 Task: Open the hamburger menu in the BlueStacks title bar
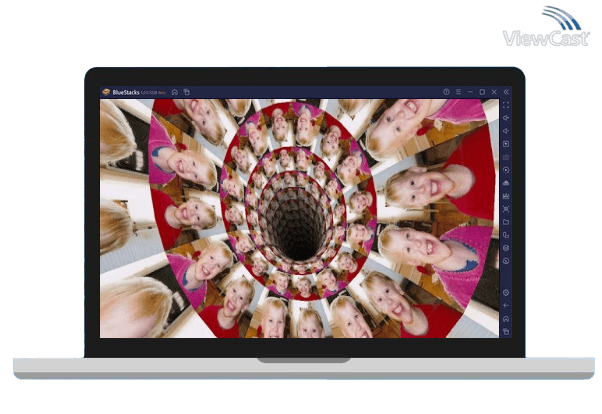tap(458, 92)
